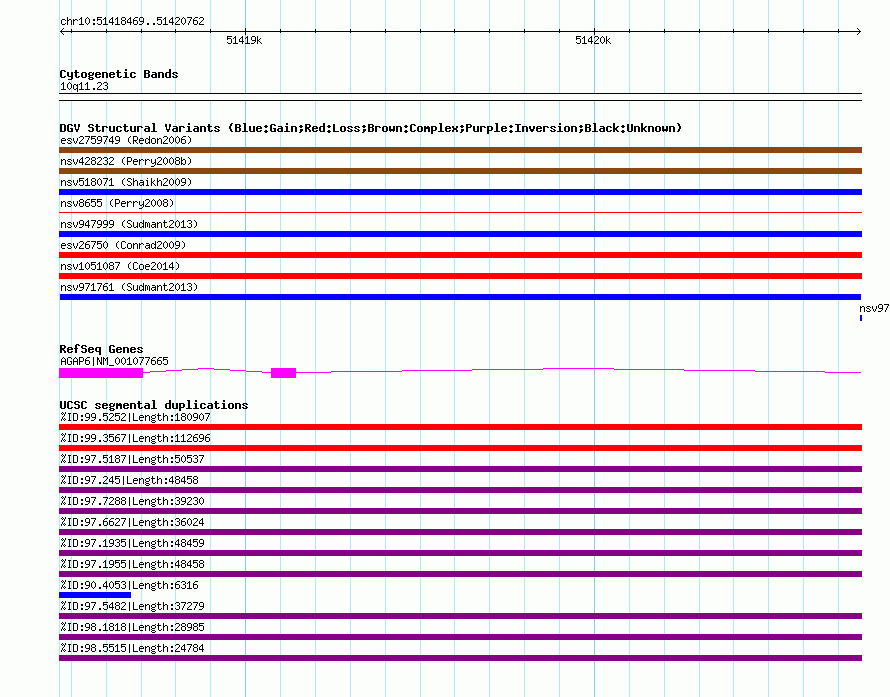Click the 10q11.23 band label
The height and width of the screenshot is (697, 890).
pyautogui.click(x=84, y=86)
